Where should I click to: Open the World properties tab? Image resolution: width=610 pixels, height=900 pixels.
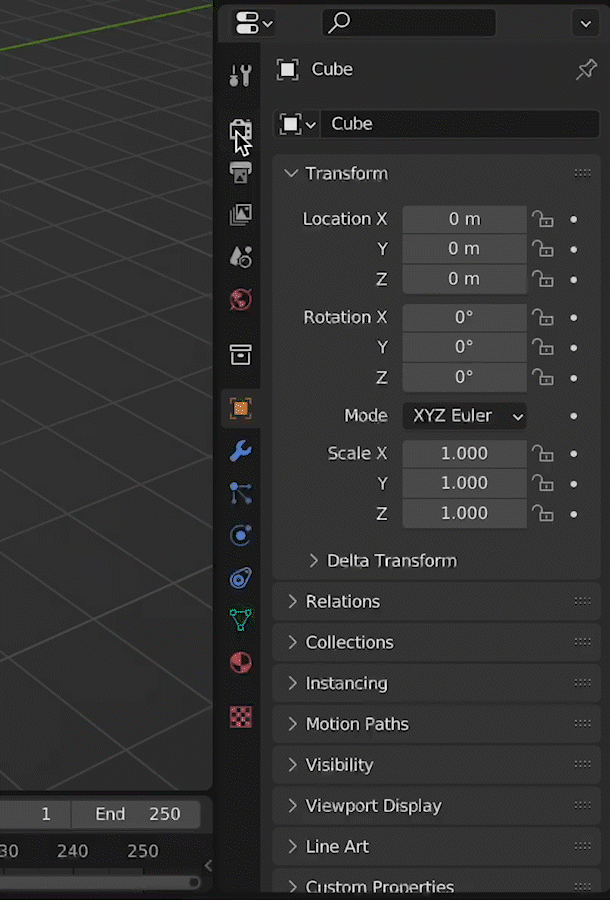pyautogui.click(x=240, y=299)
